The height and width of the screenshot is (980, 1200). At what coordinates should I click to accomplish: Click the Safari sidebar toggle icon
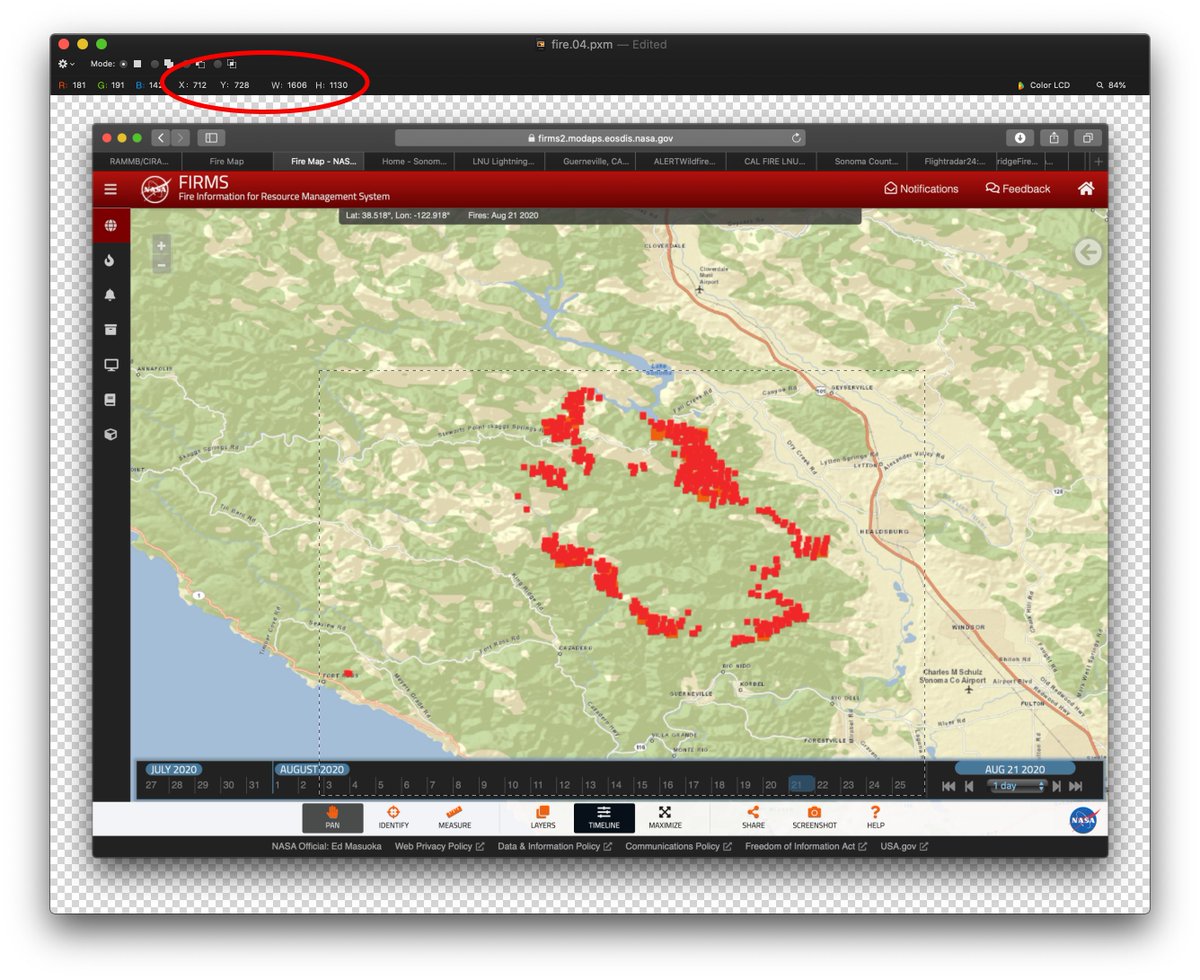212,138
